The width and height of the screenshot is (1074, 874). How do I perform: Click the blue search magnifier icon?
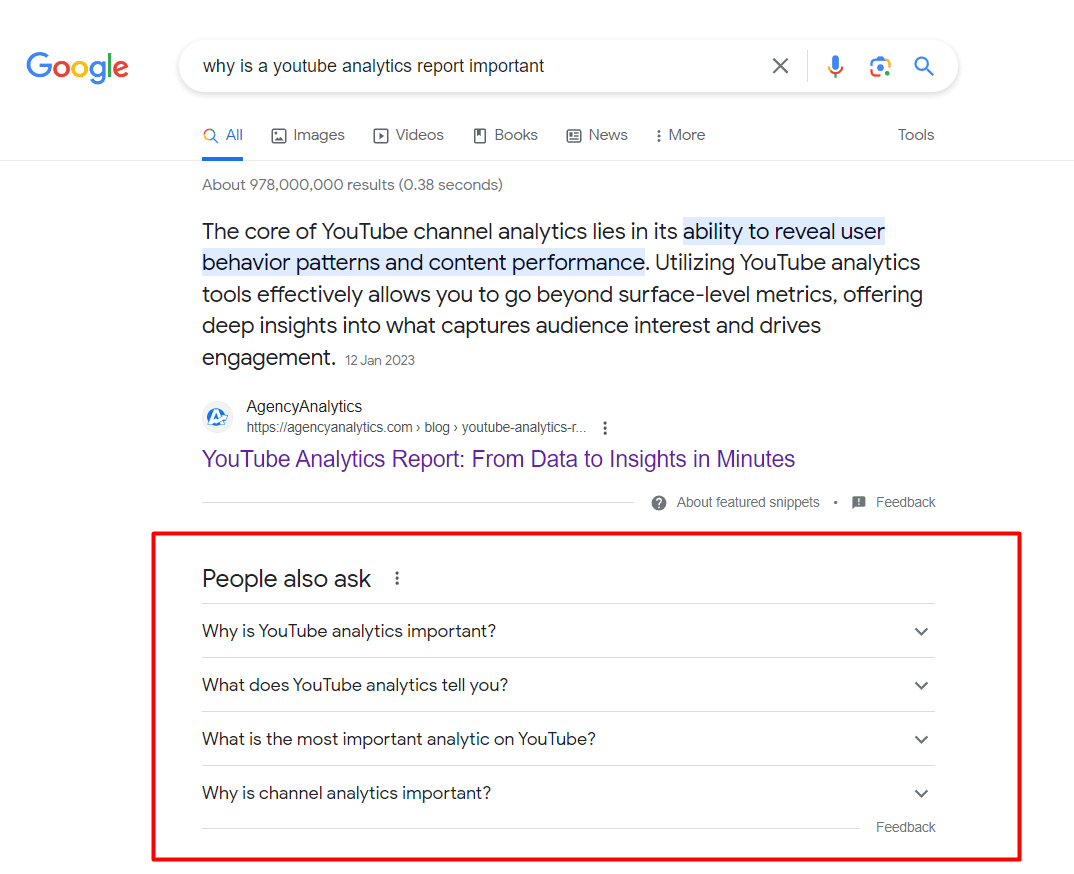(923, 65)
